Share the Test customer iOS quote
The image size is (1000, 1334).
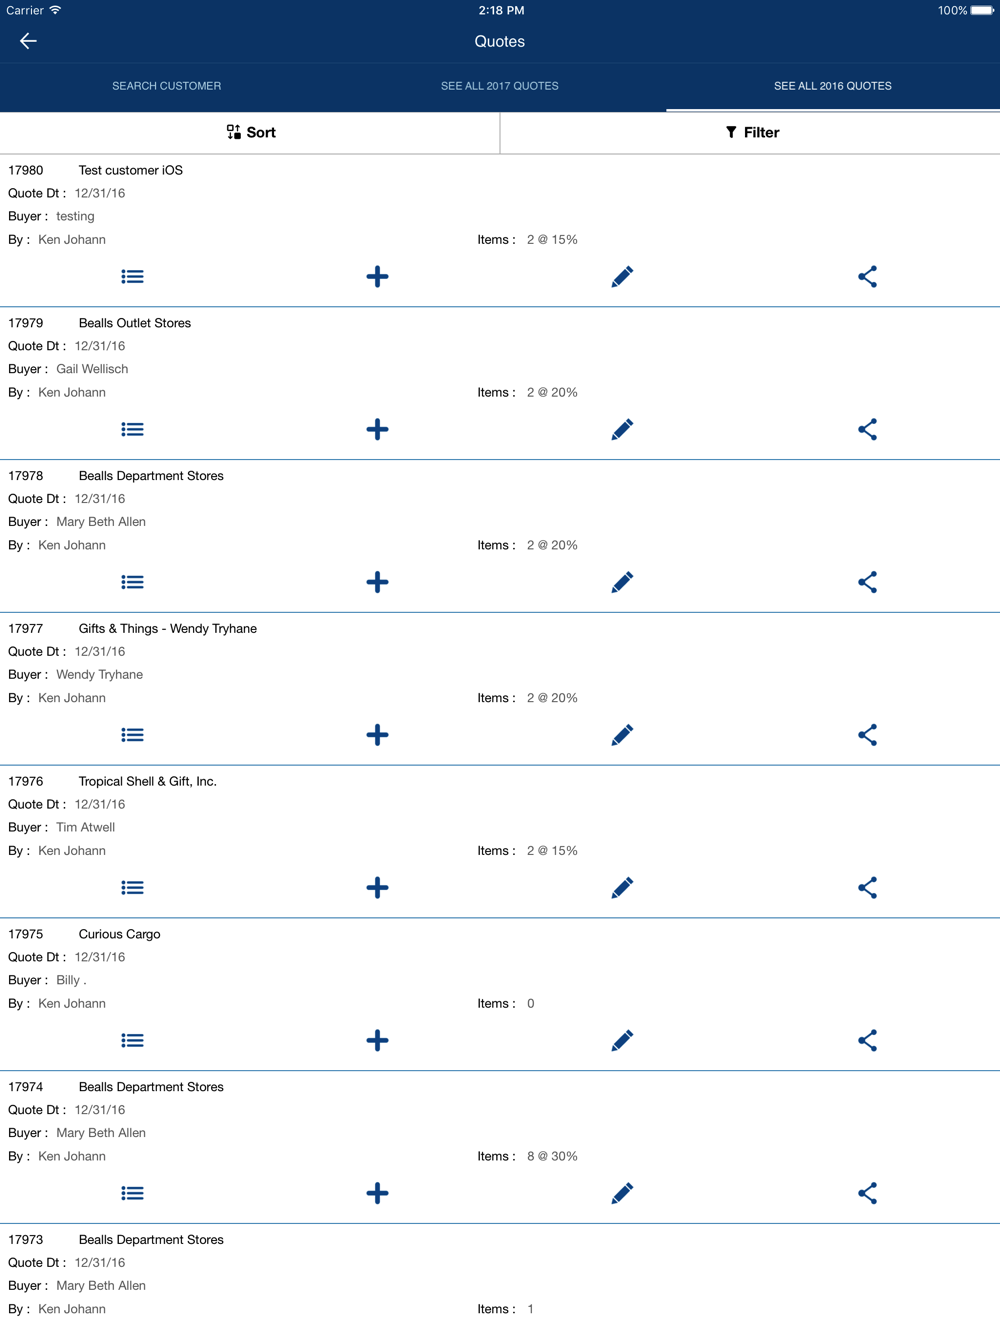(867, 277)
